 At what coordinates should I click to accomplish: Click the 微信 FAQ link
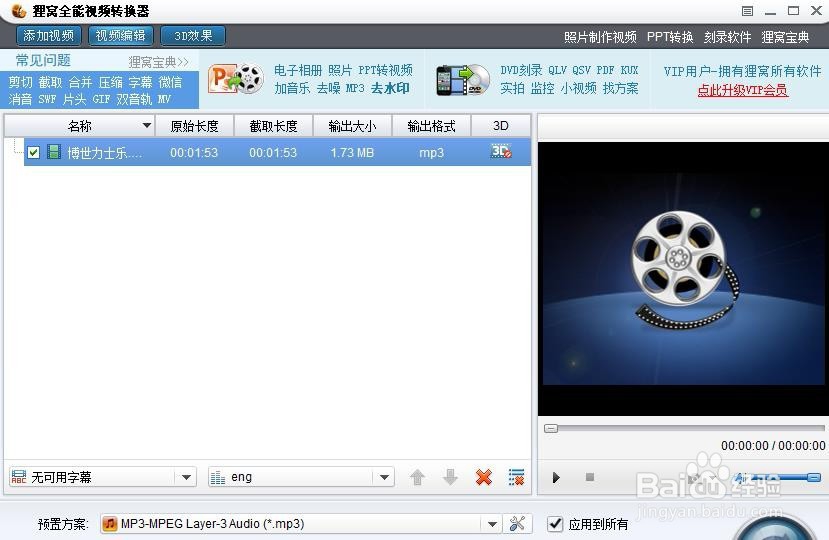(x=170, y=82)
